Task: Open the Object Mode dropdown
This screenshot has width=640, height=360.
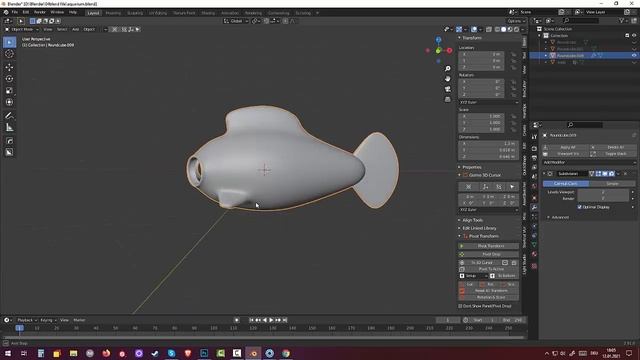Action: [x=22, y=29]
